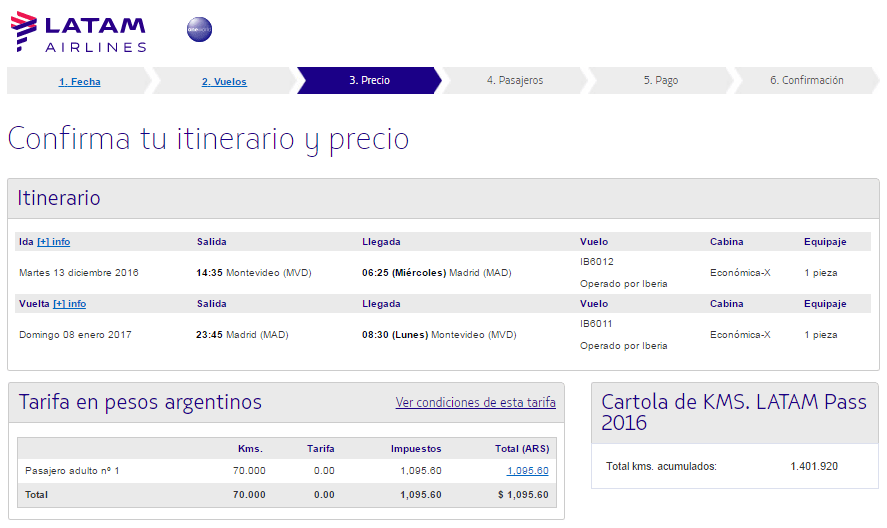
Task: Click 1 pieza baggage for return flight
Action: pos(821,335)
